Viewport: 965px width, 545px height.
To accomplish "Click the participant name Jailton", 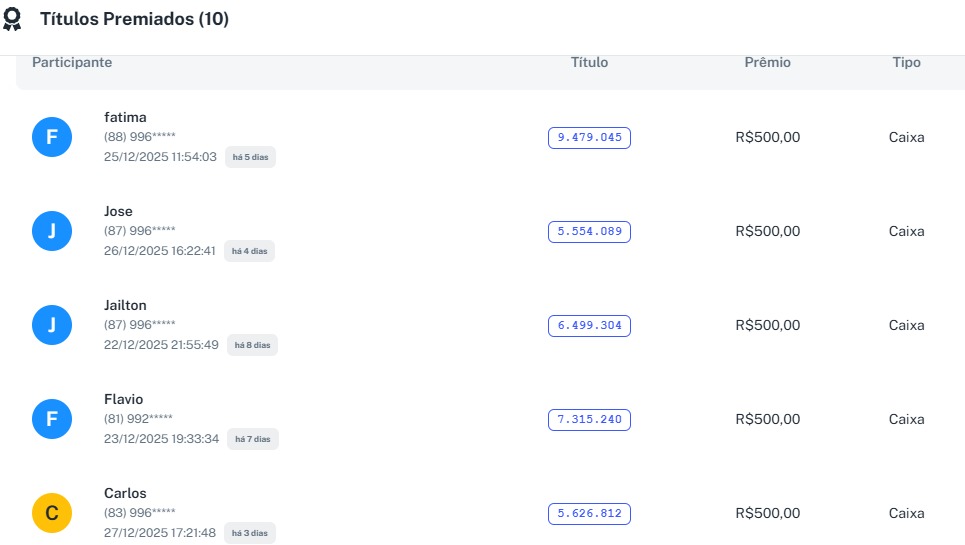I will point(125,305).
